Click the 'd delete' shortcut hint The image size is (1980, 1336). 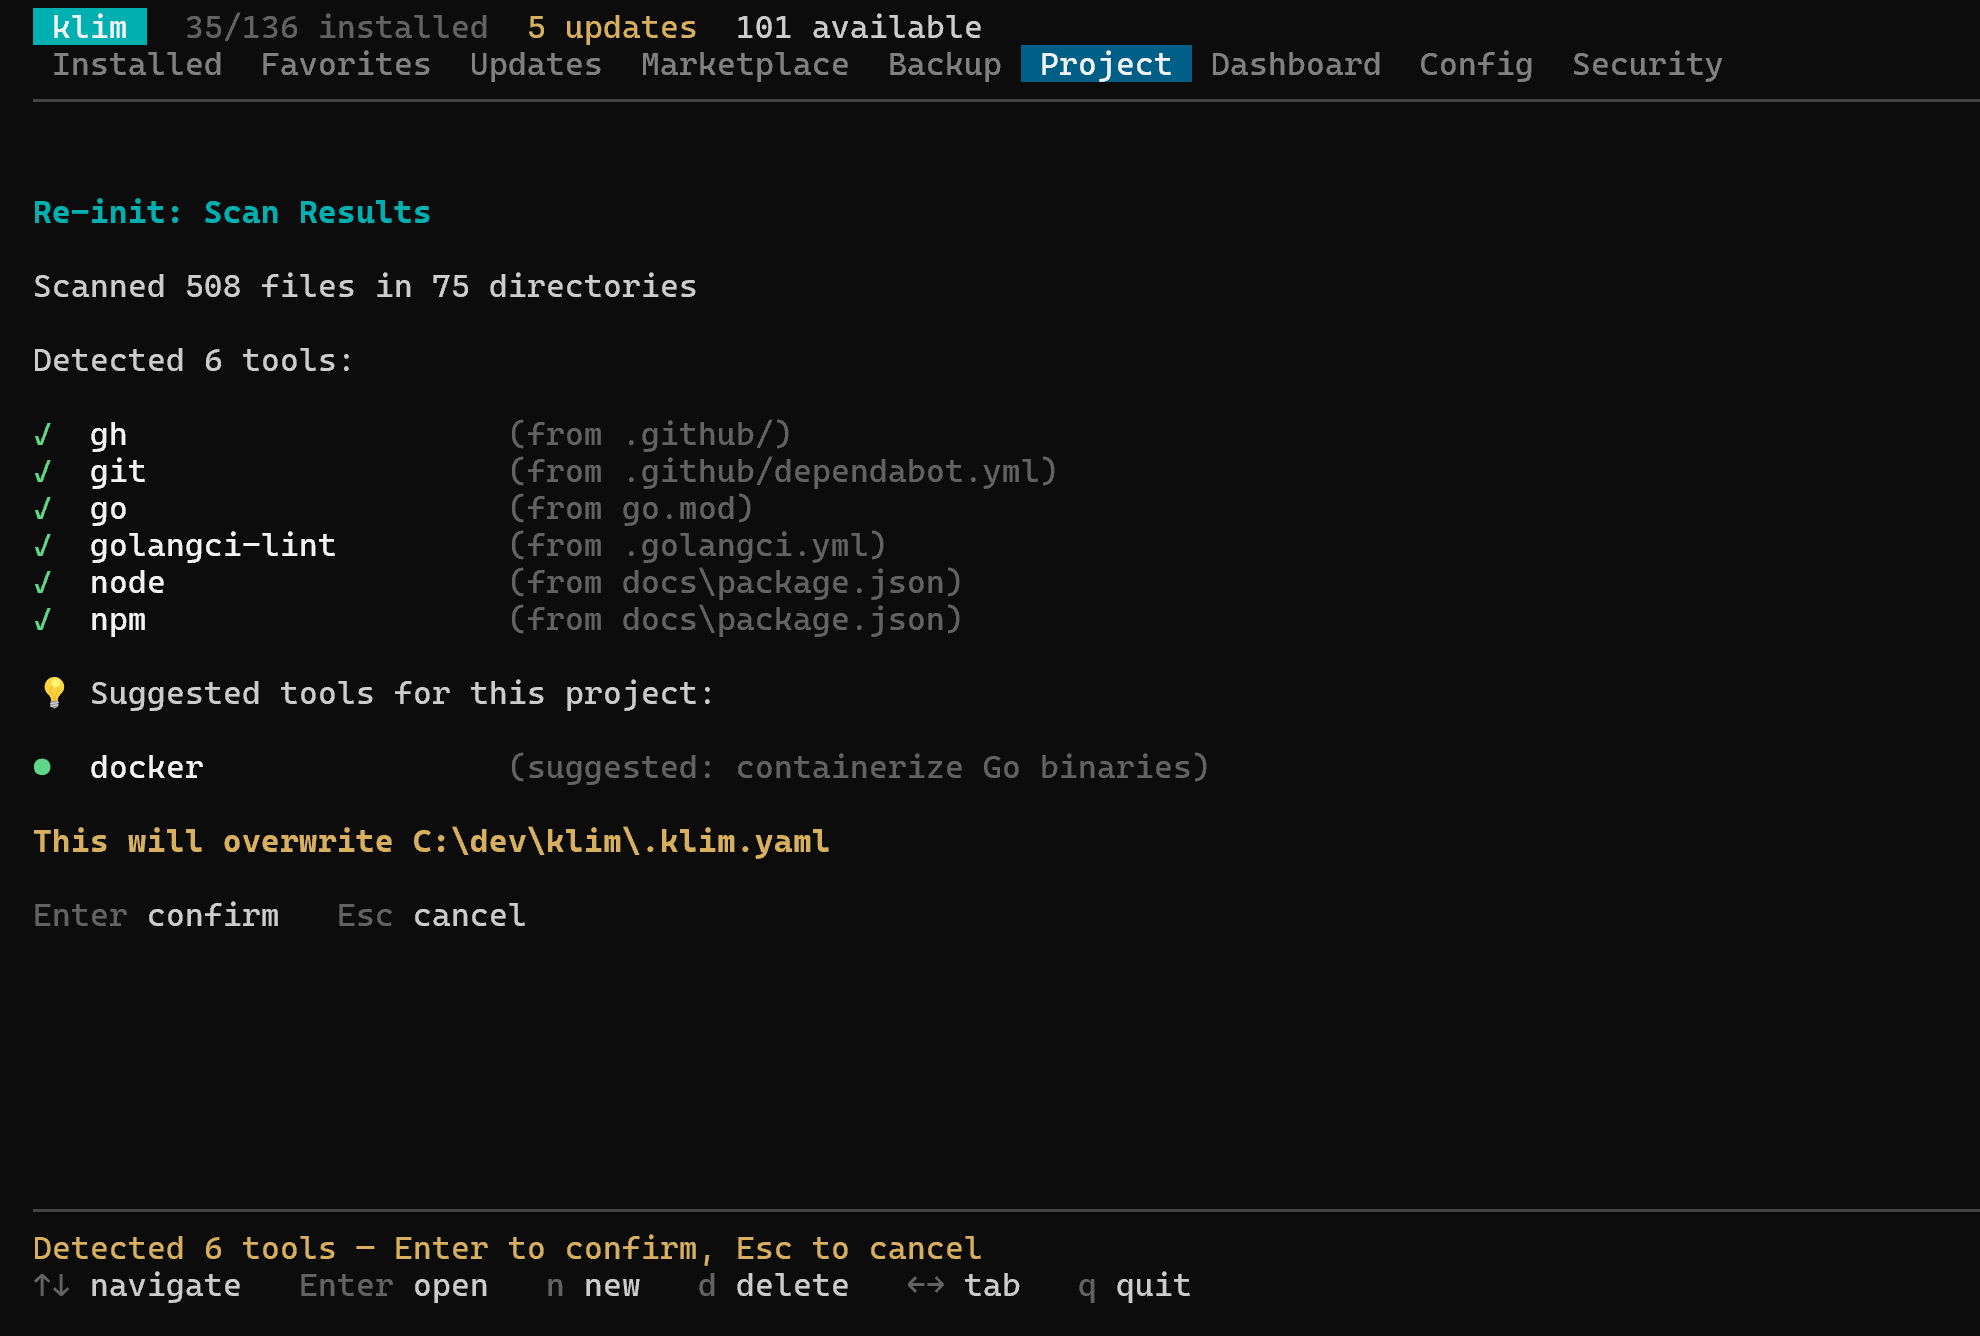point(773,1286)
